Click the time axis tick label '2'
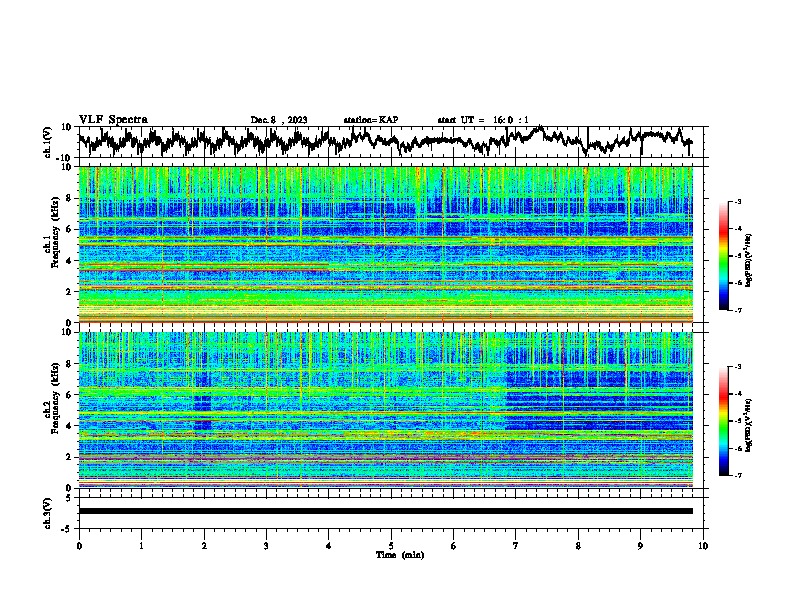Viewport: 792px width, 612px height. pyautogui.click(x=204, y=546)
